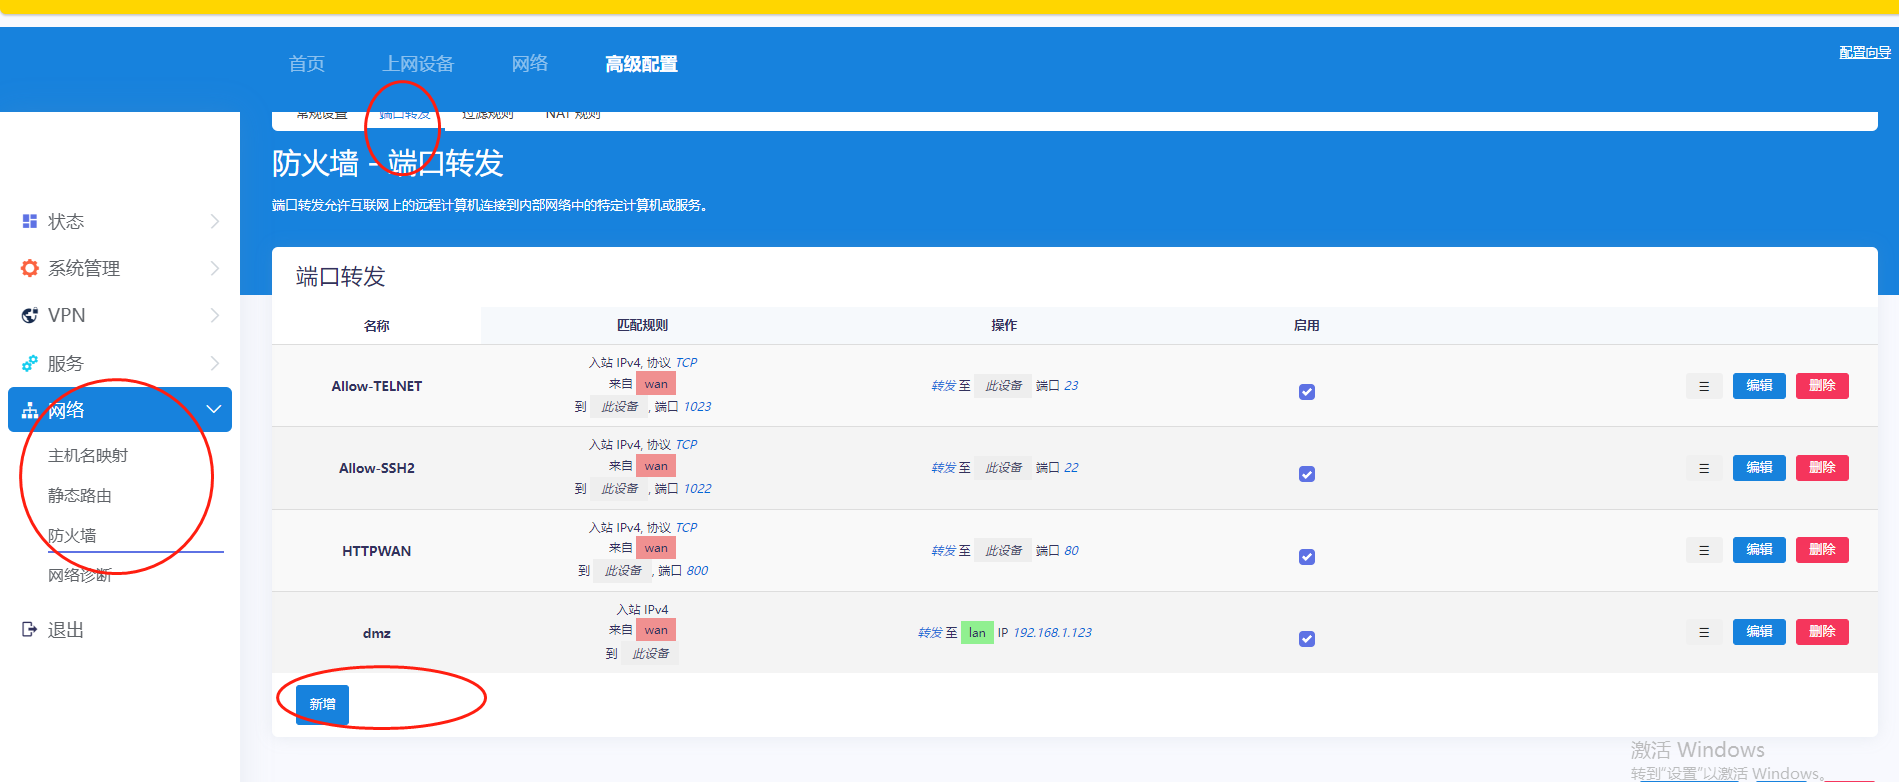1899x782 pixels.
Task: Toggle the HTTPWAN enable checkbox
Action: [1306, 557]
